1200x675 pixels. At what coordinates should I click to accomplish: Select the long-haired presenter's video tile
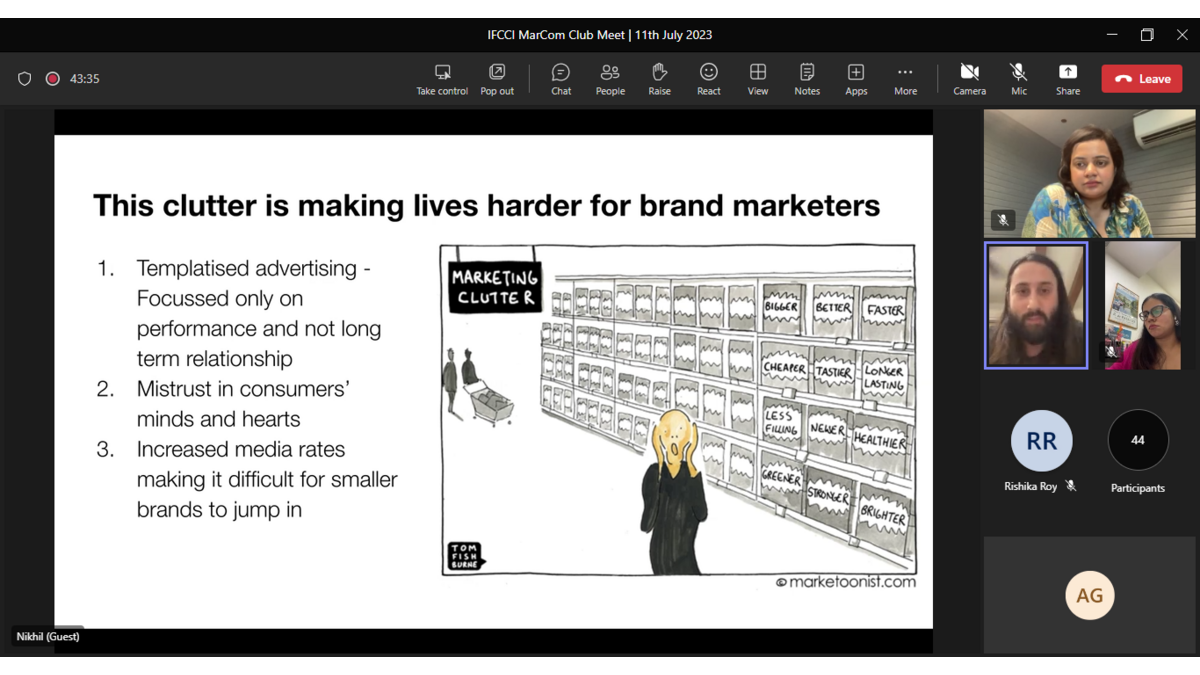pos(1036,306)
